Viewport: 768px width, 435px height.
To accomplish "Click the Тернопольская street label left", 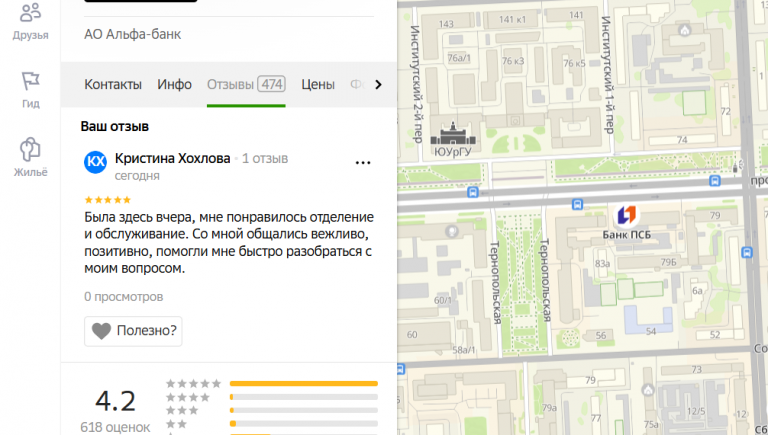I will [x=495, y=282].
